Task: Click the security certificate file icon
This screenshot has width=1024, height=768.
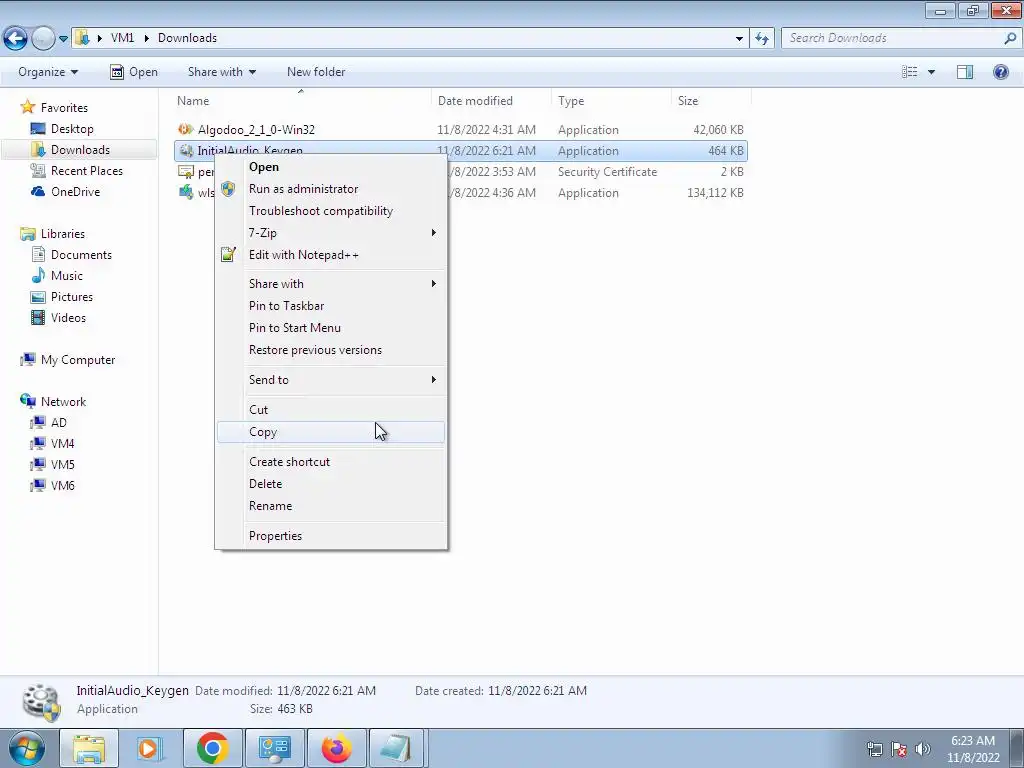Action: (185, 172)
